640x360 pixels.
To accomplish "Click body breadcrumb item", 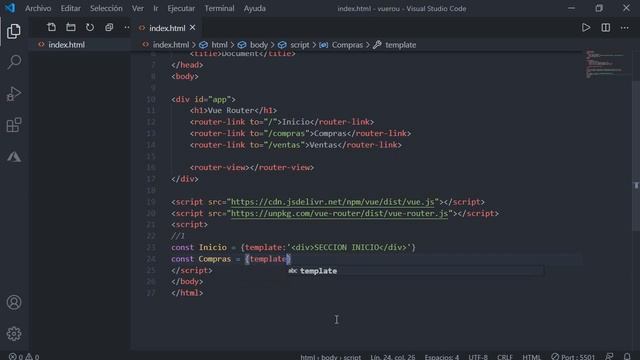I will point(259,45).
